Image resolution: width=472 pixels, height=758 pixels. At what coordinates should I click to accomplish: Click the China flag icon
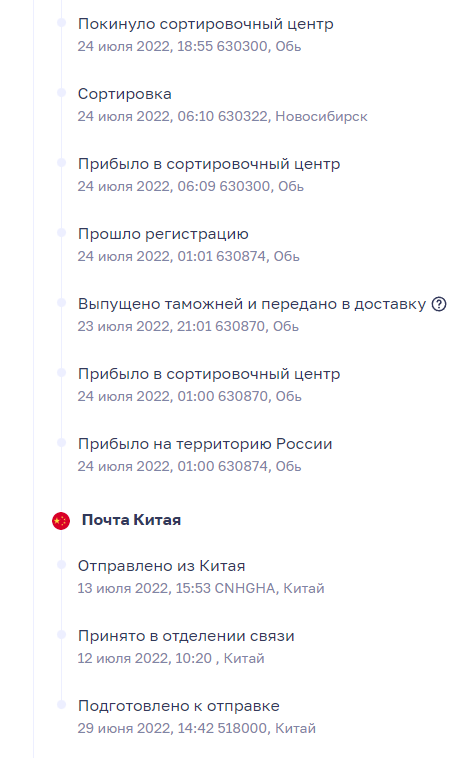61,521
